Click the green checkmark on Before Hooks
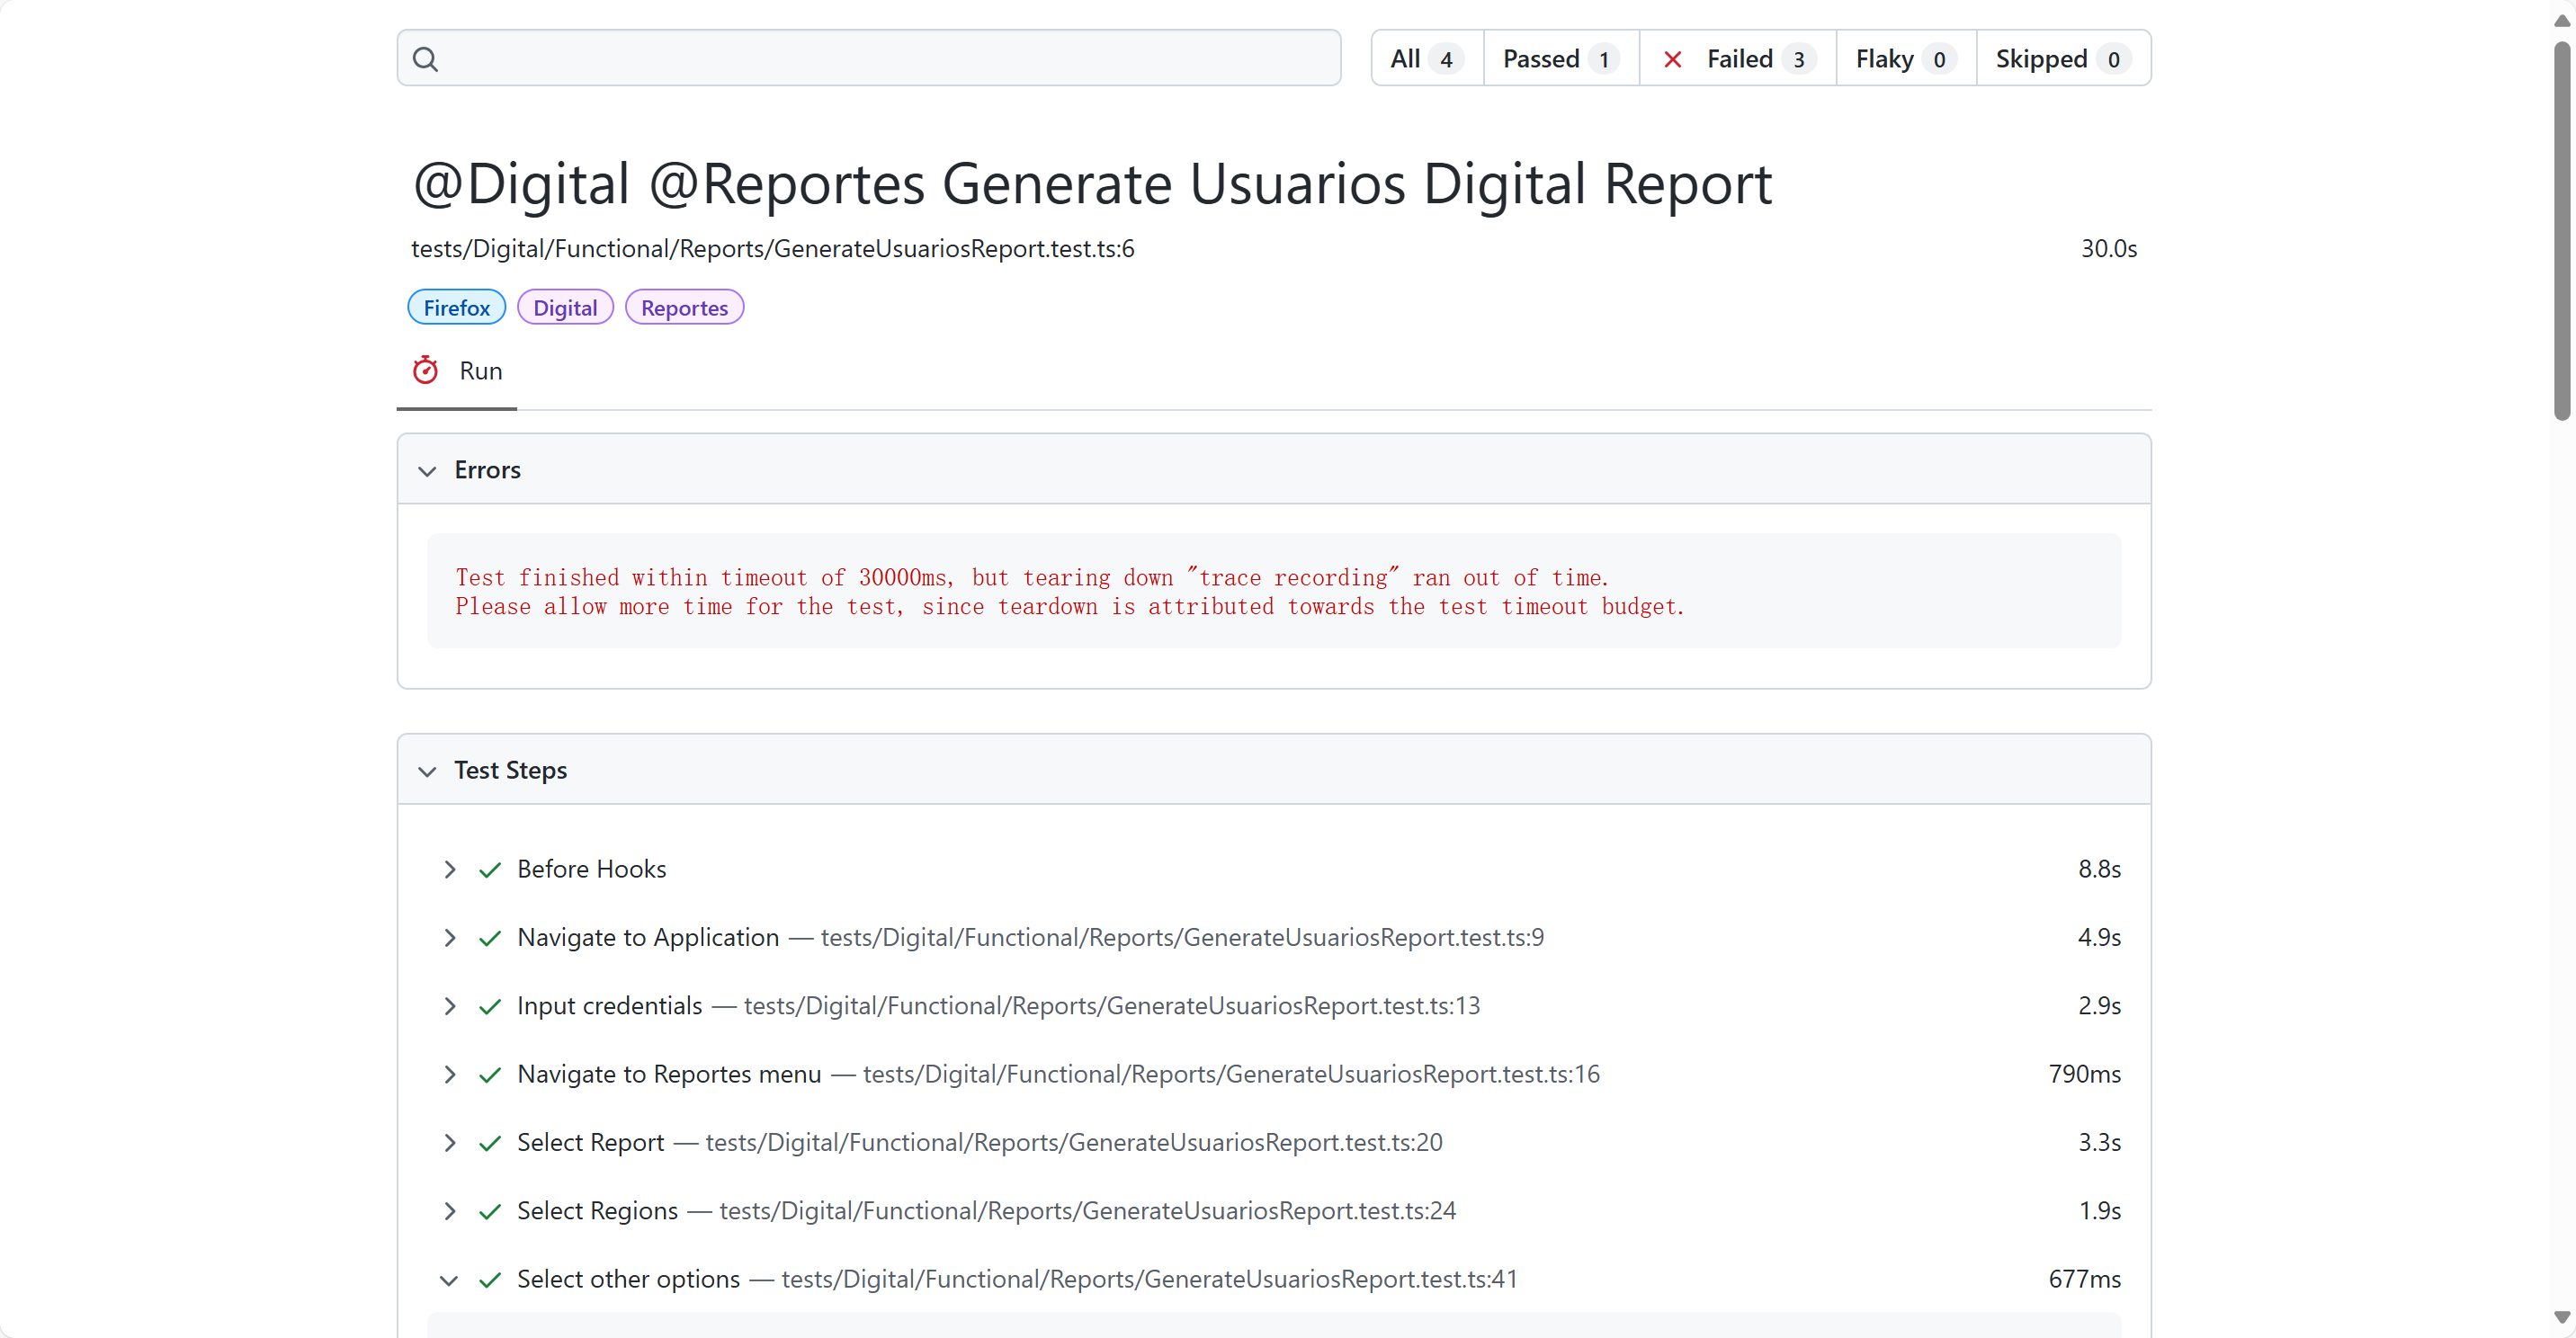2576x1338 pixels. pyautogui.click(x=489, y=869)
